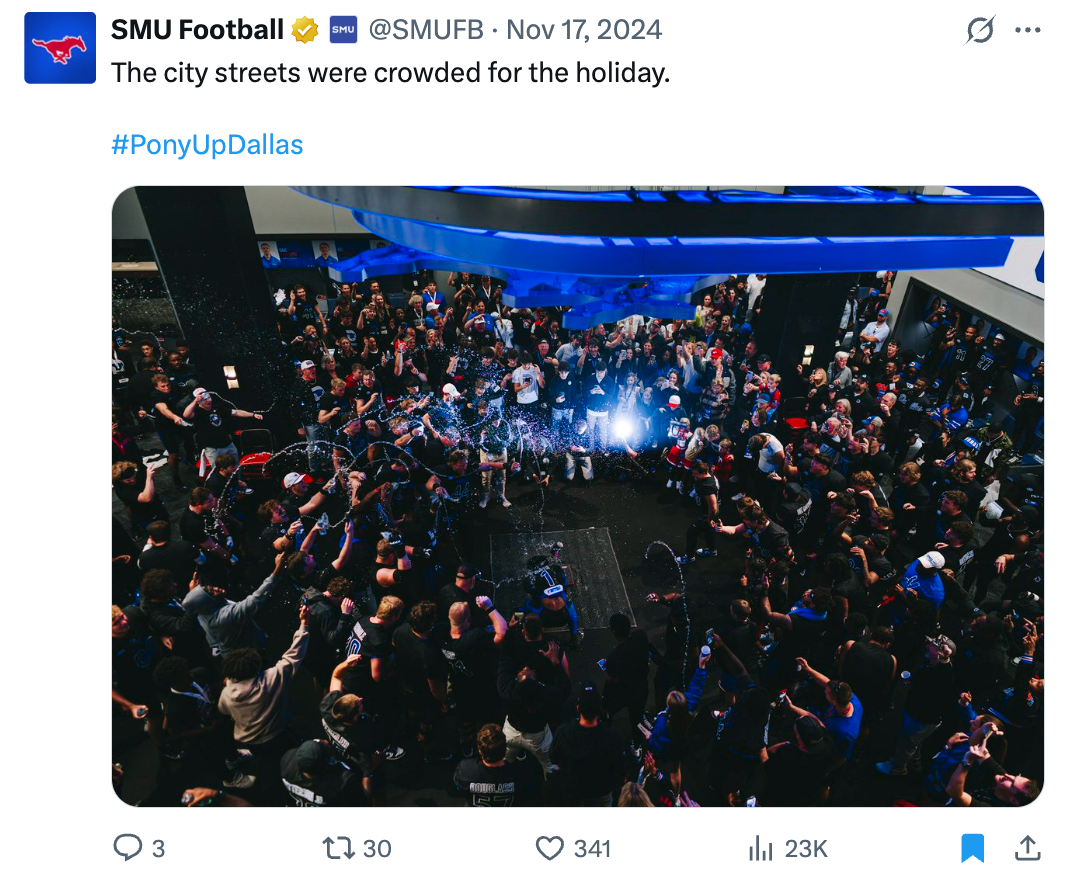The width and height of the screenshot is (1066, 886).
Task: Click the 23K views count
Action: (806, 849)
